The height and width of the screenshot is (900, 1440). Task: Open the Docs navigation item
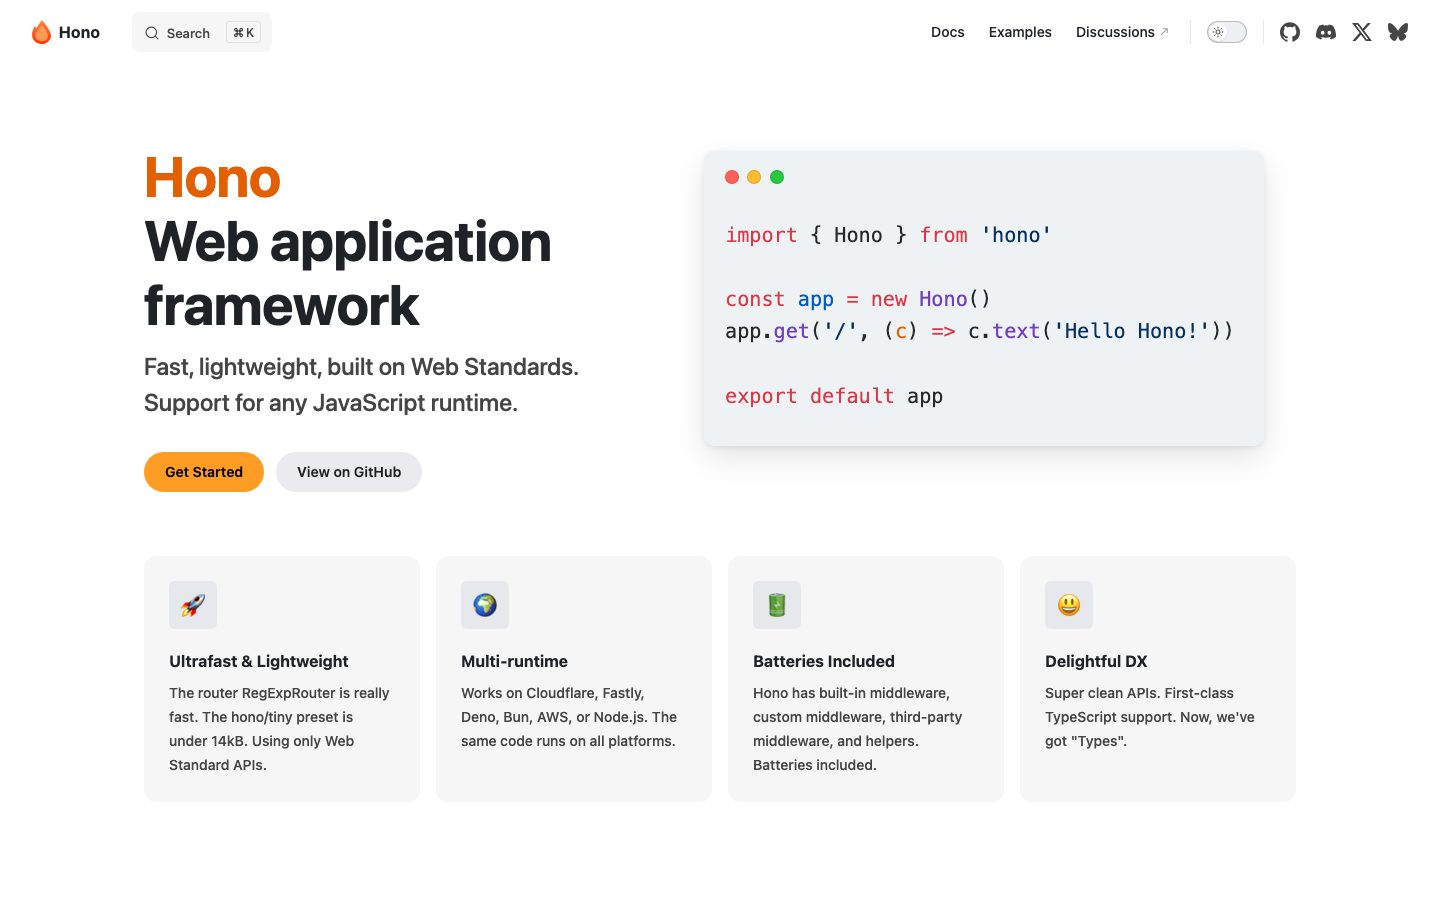coord(948,32)
